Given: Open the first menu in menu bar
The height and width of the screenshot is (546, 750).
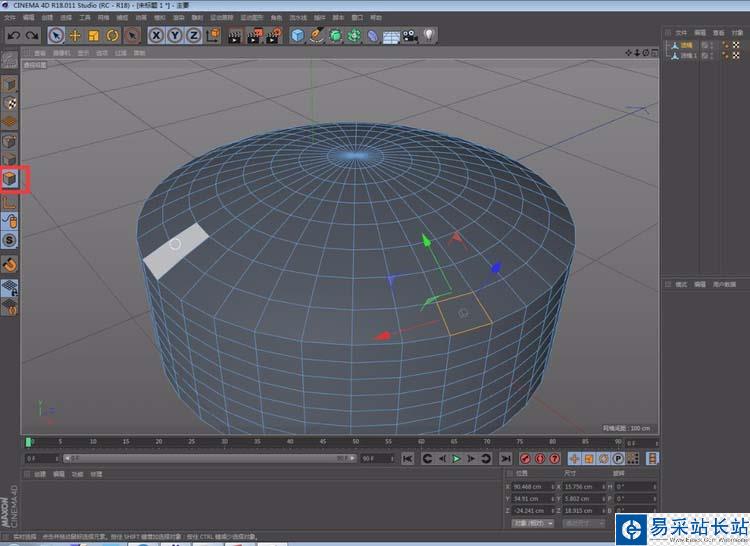Looking at the screenshot, I should point(10,18).
